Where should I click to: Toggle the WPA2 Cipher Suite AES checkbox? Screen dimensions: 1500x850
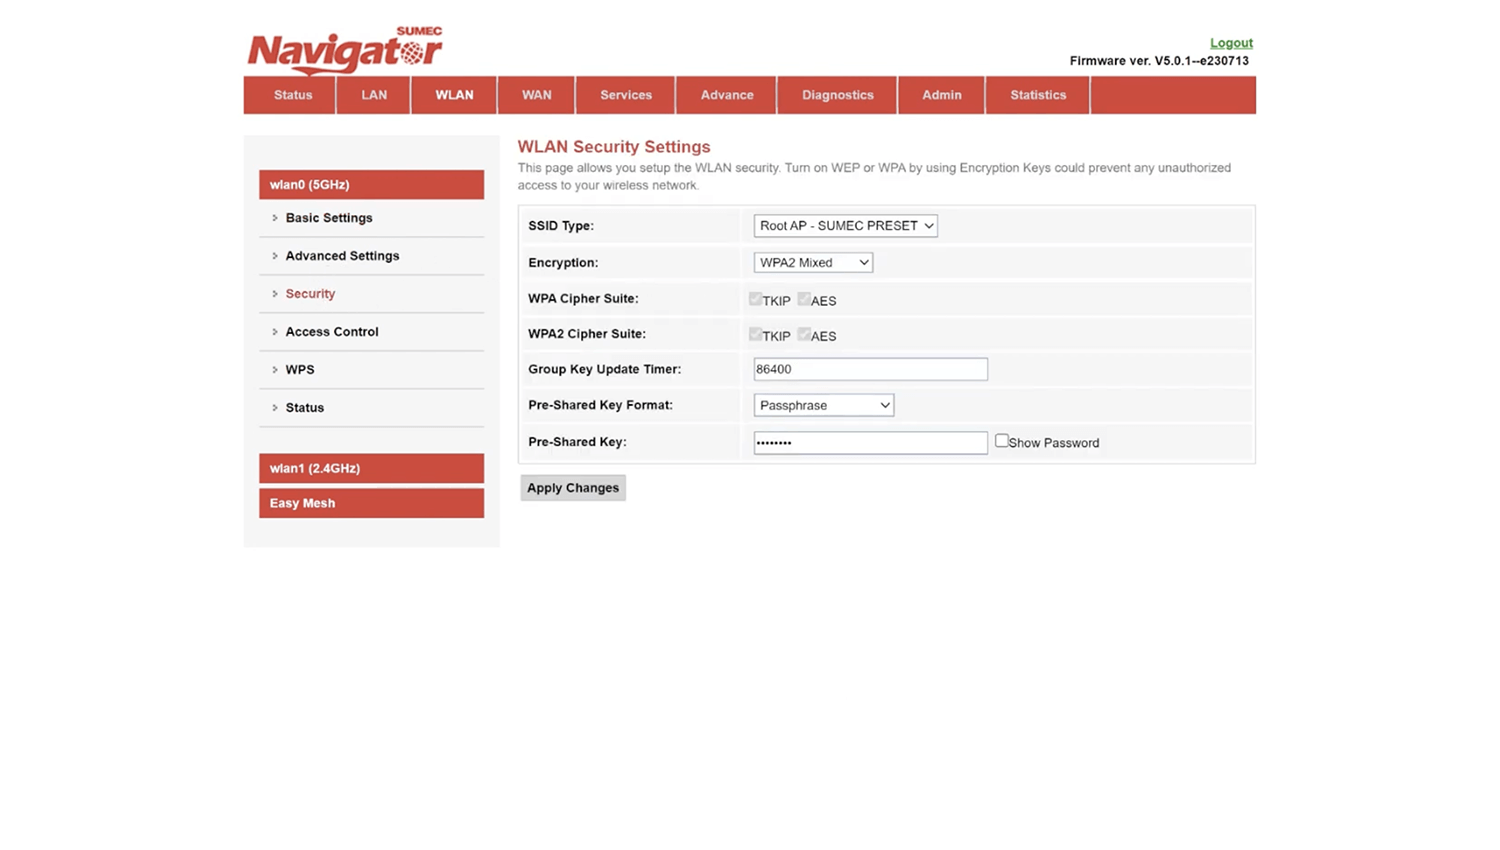pyautogui.click(x=804, y=335)
